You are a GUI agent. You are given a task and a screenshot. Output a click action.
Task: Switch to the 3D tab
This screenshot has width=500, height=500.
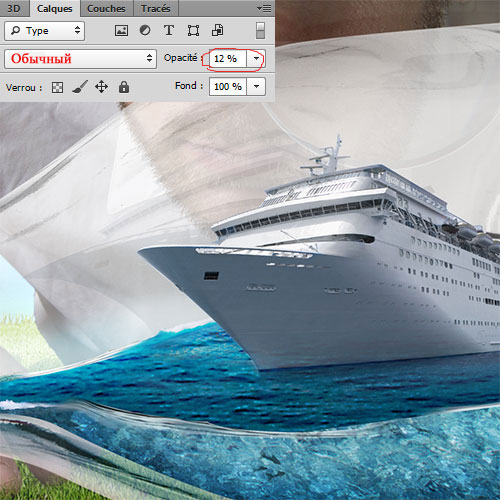[x=14, y=8]
